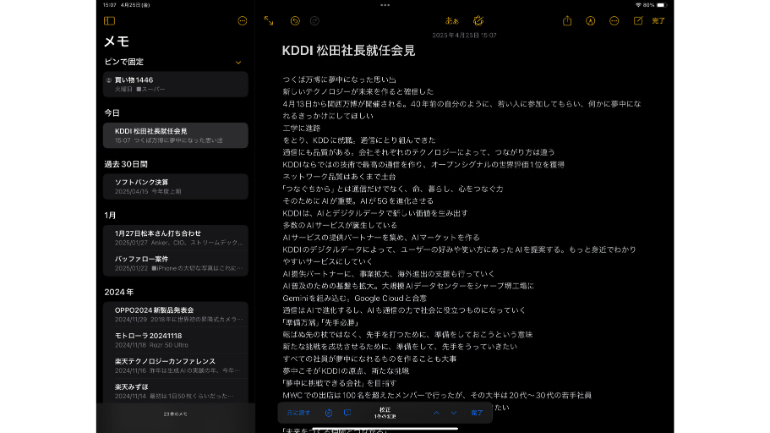This screenshot has height=433, width=770.
Task: Tap the undo arrow icon
Action: (295, 21)
